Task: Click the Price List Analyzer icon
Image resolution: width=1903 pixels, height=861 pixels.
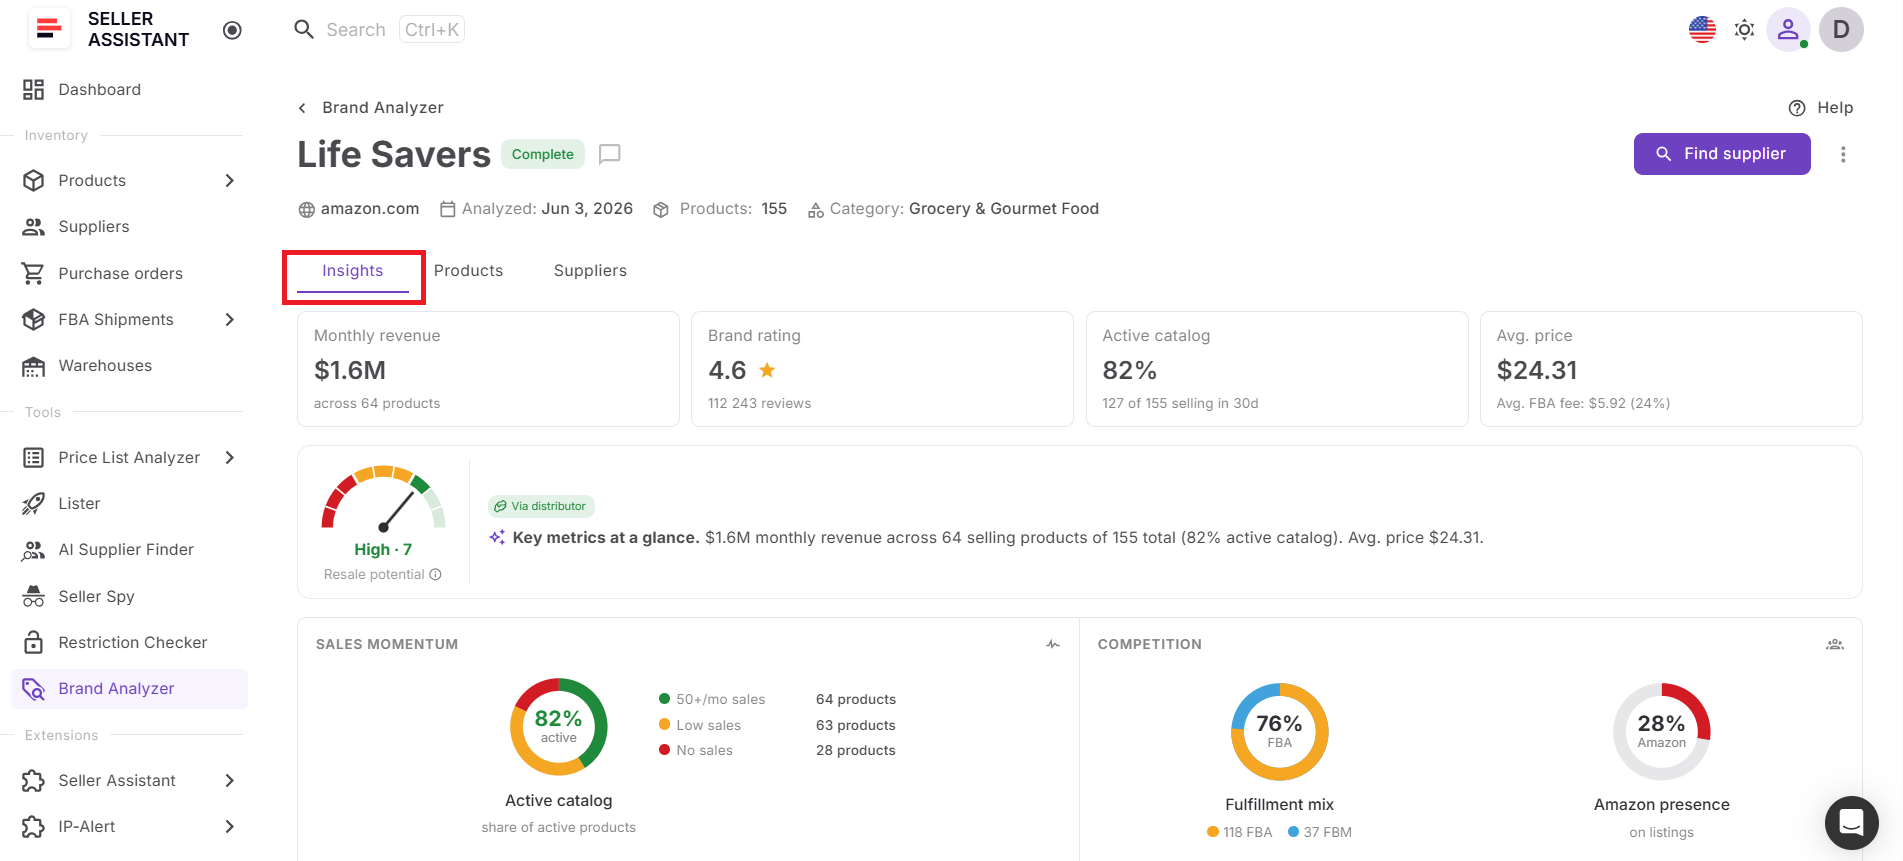Action: pyautogui.click(x=34, y=458)
